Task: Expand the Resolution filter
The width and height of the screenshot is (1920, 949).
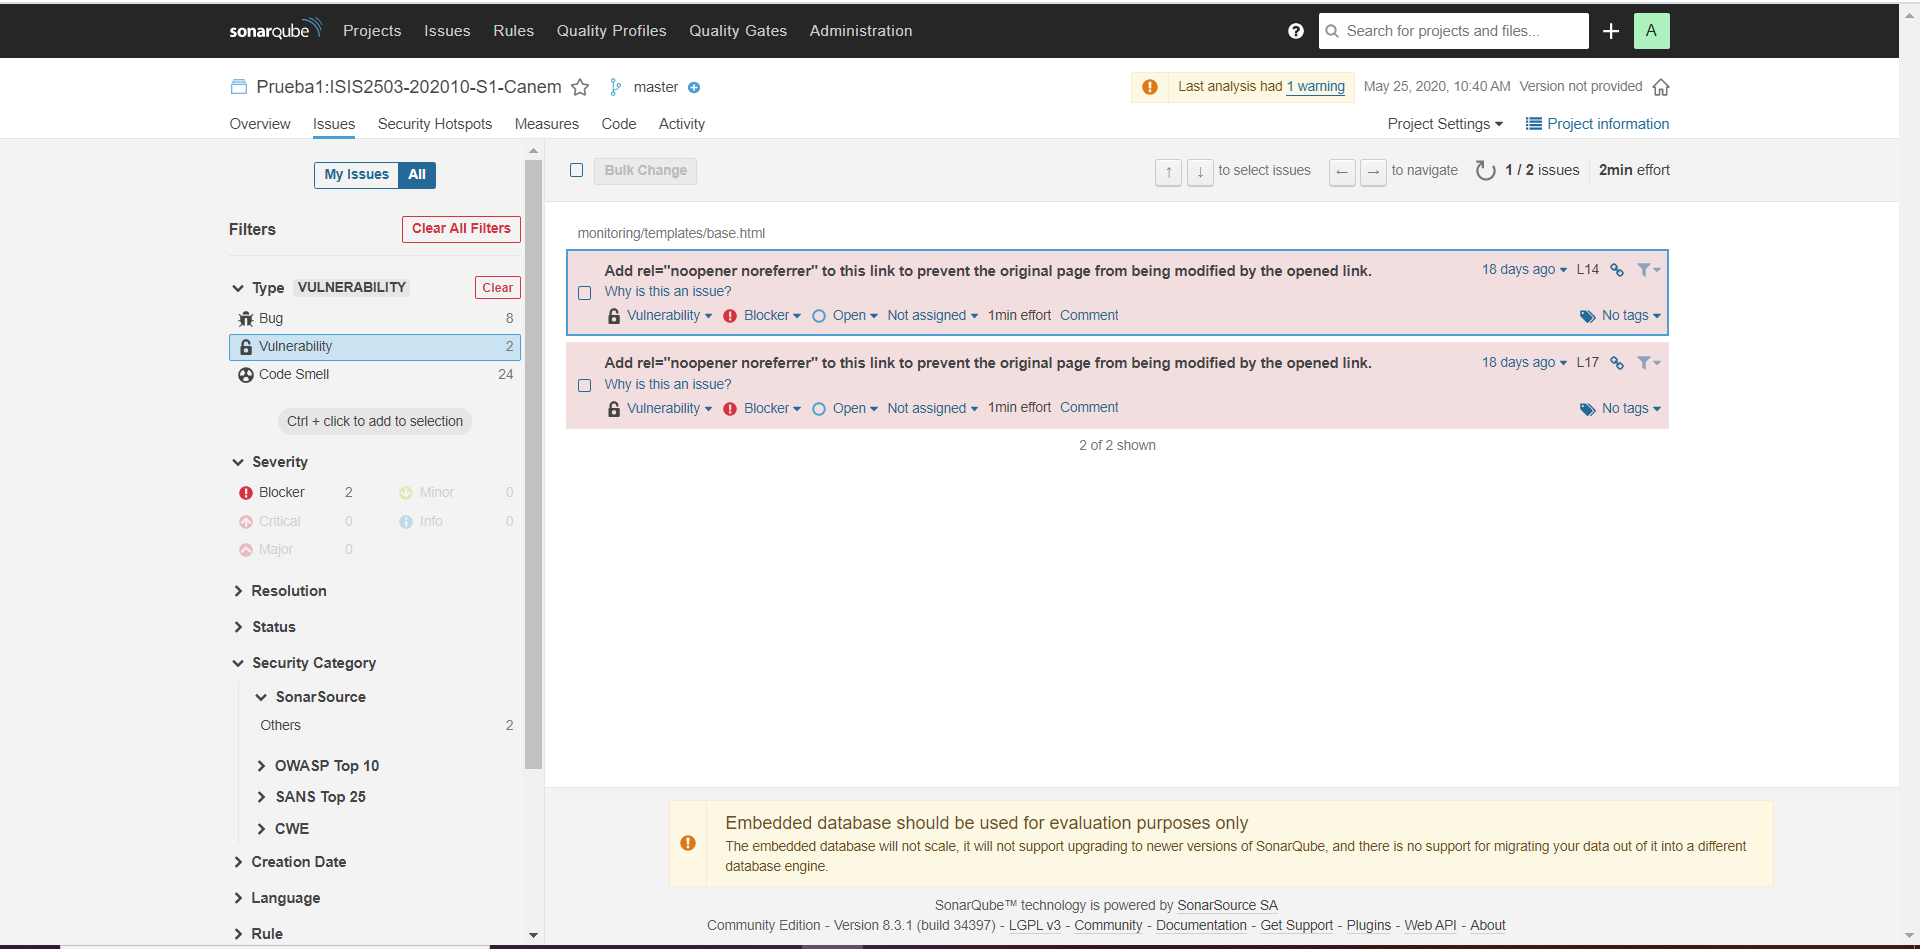Action: [280, 591]
